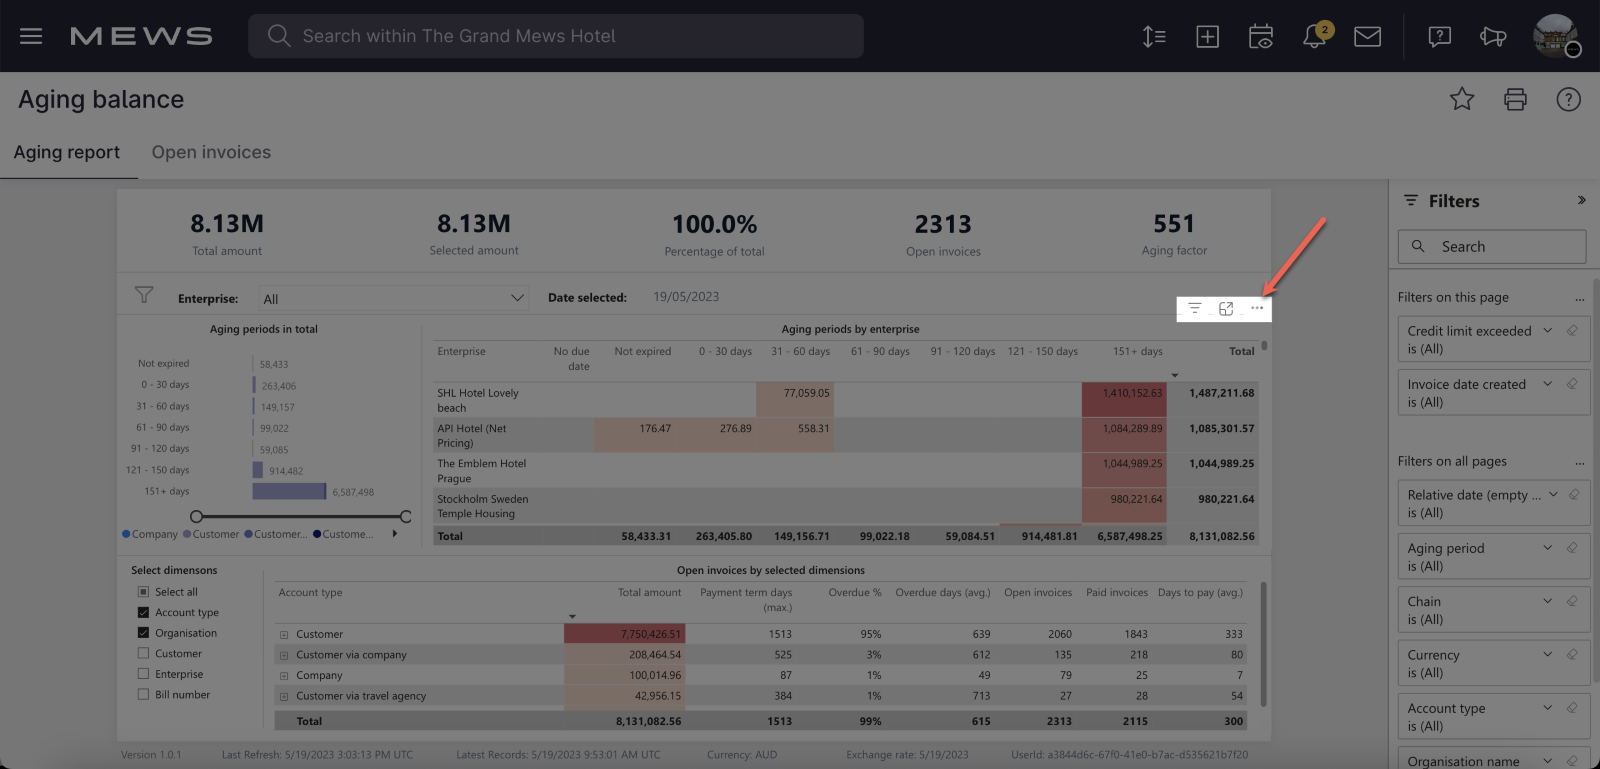
Task: Click focus mode icon on the visual
Action: pyautogui.click(x=1226, y=308)
